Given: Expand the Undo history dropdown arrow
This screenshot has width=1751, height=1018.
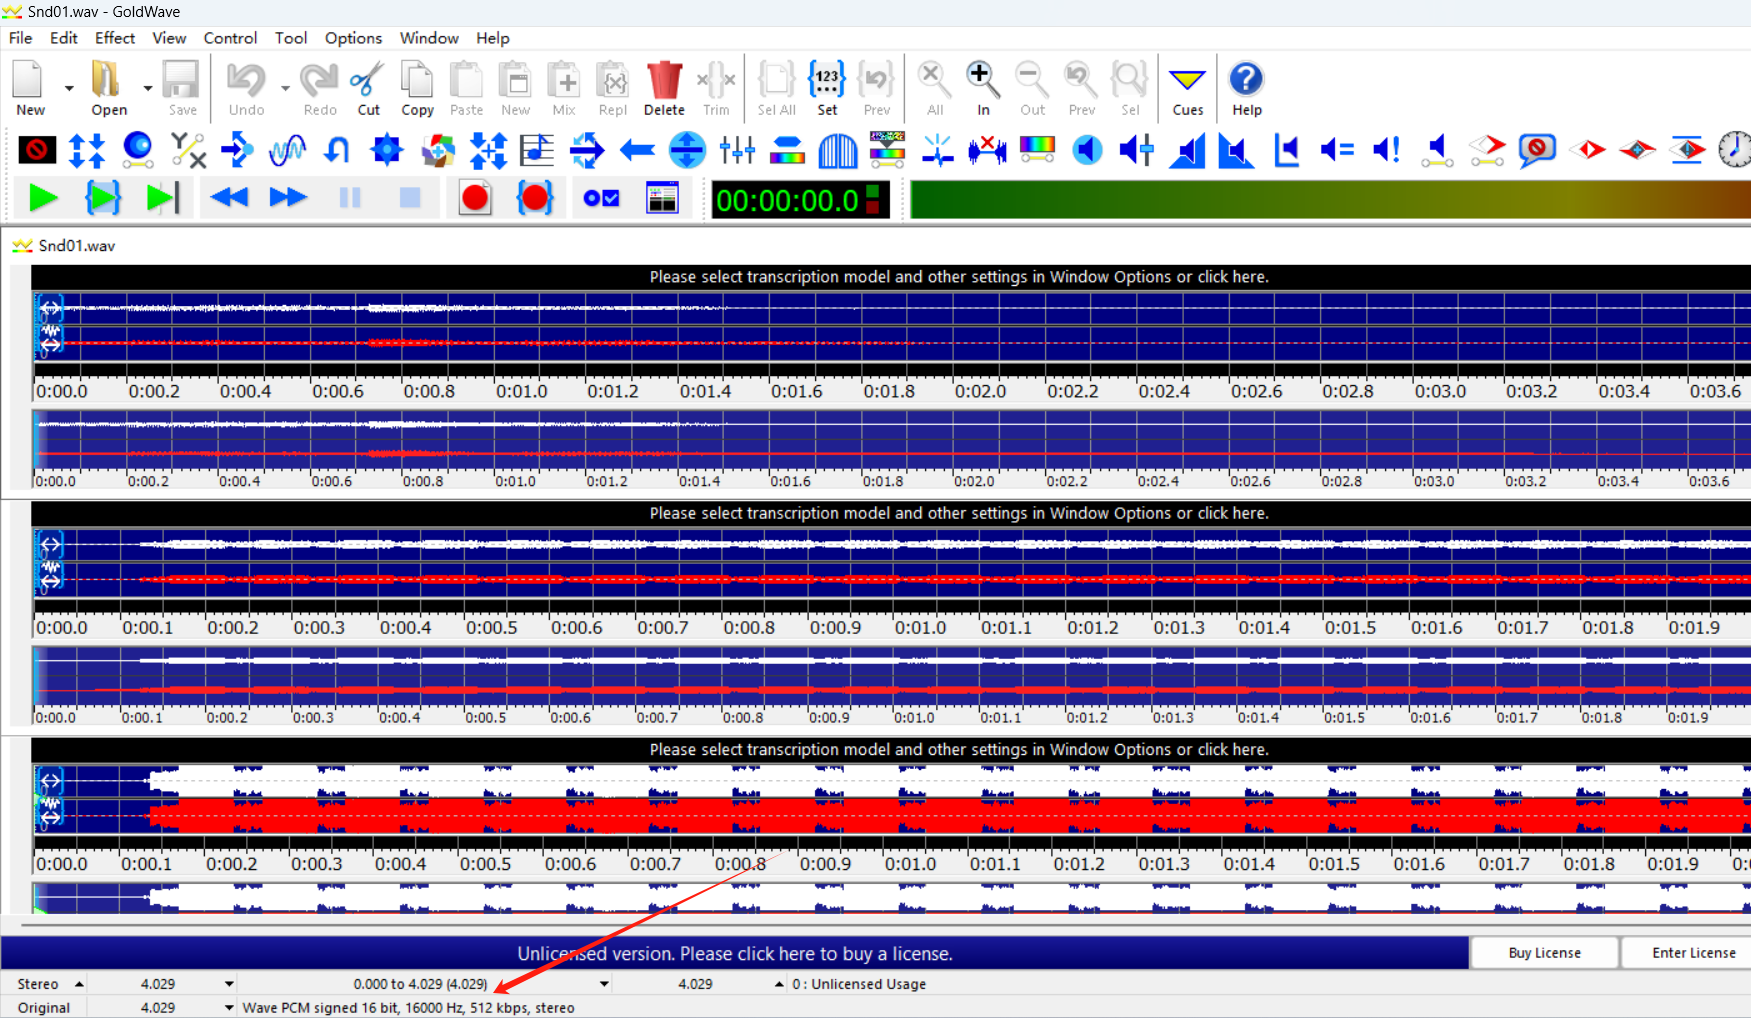Looking at the screenshot, I should click(285, 88).
